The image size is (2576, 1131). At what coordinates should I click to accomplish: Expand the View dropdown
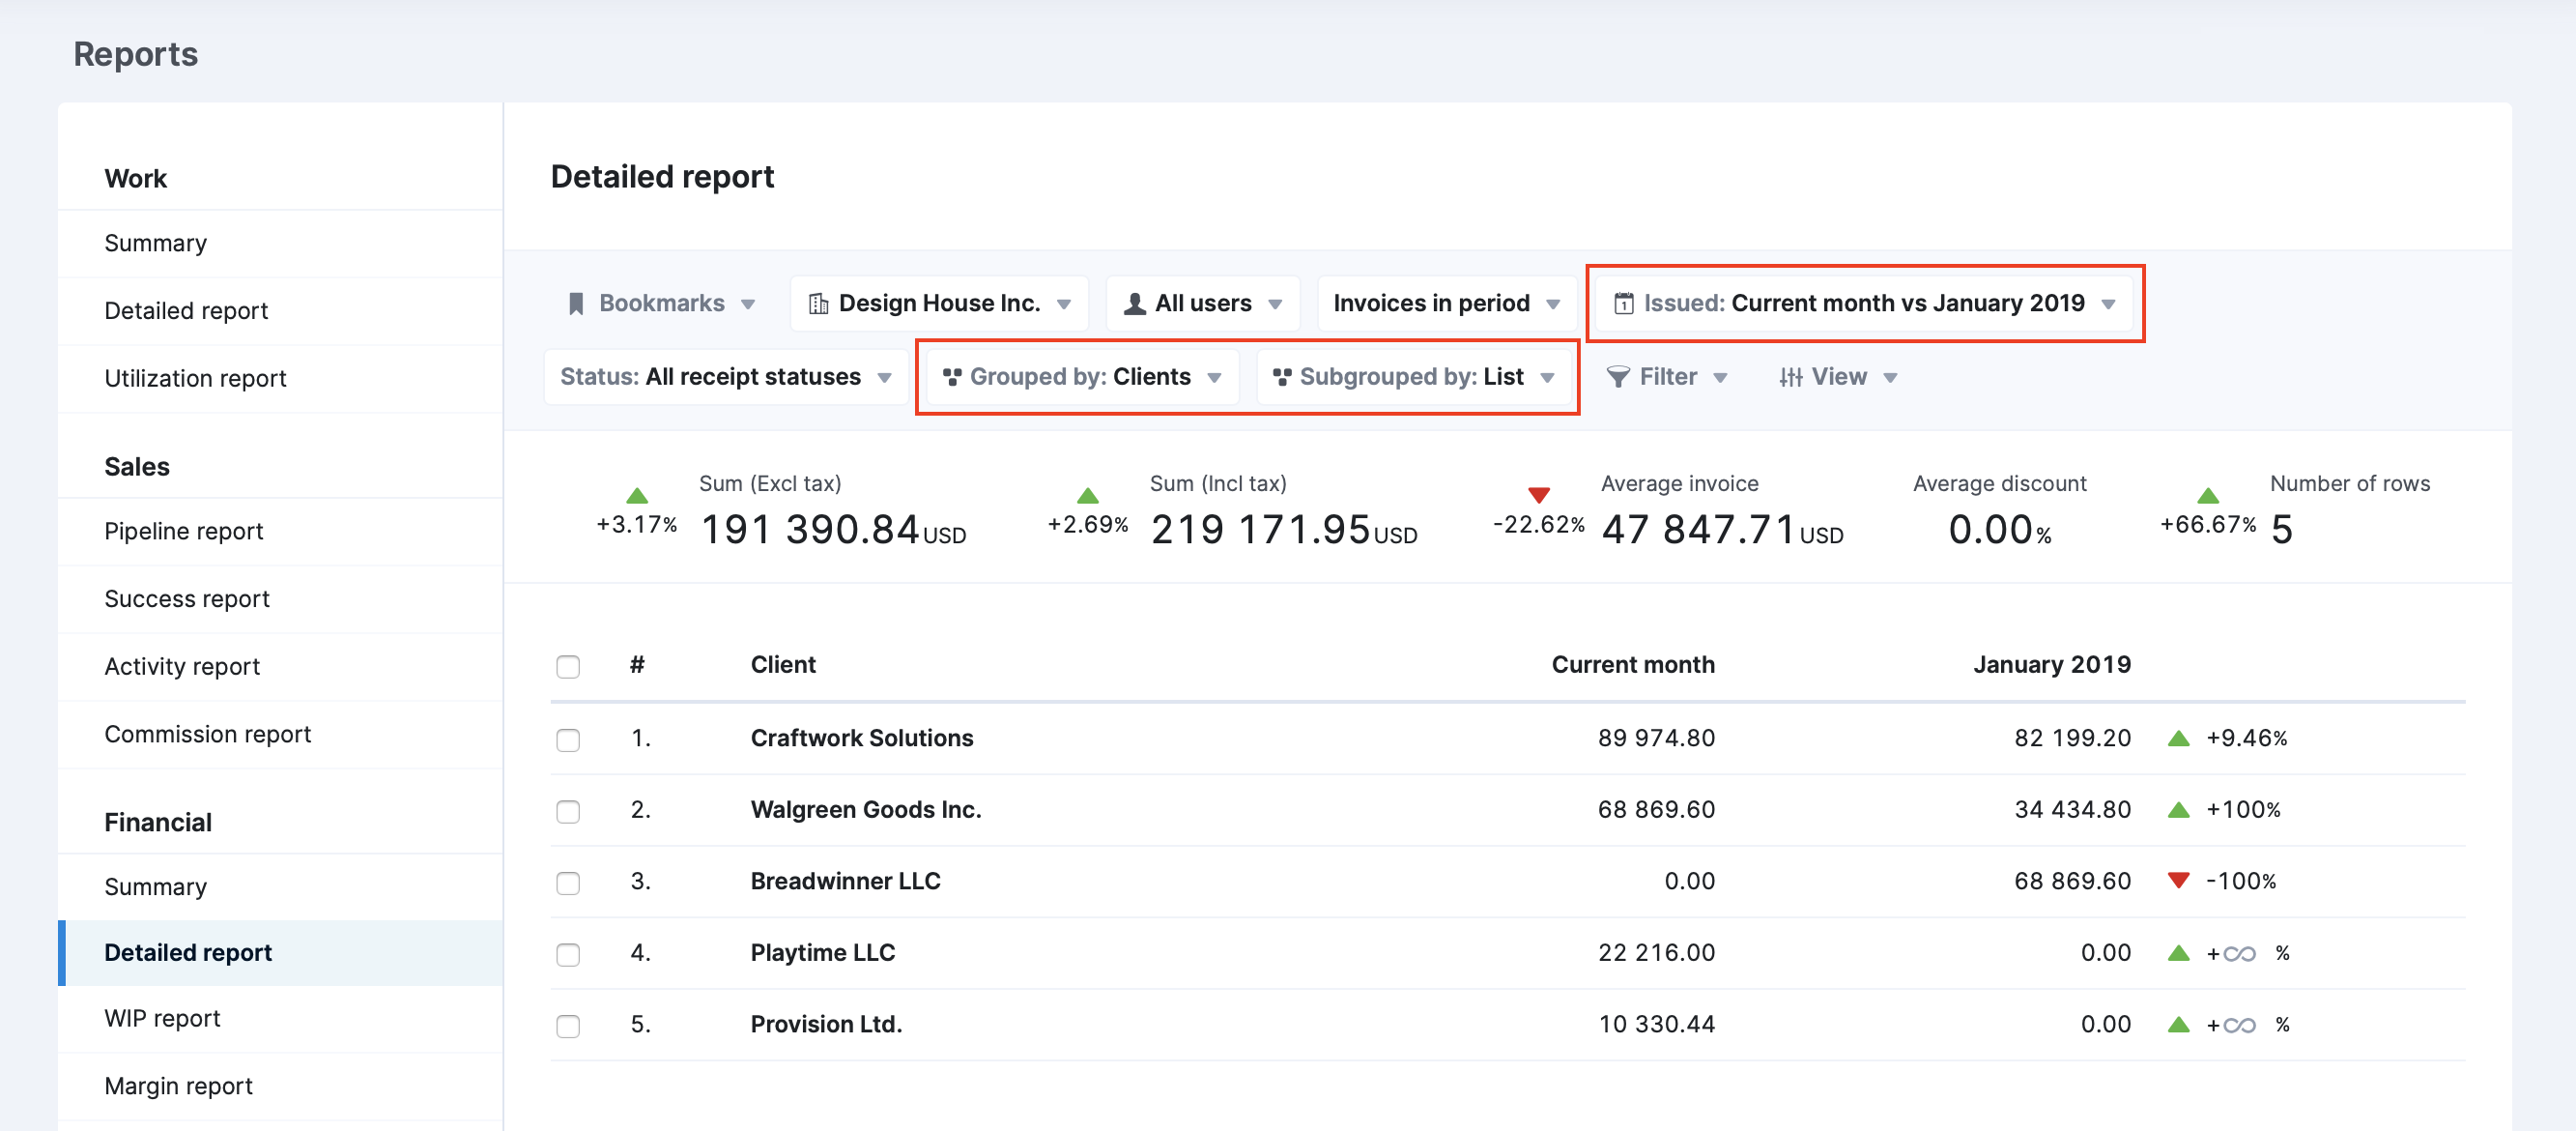[1838, 377]
